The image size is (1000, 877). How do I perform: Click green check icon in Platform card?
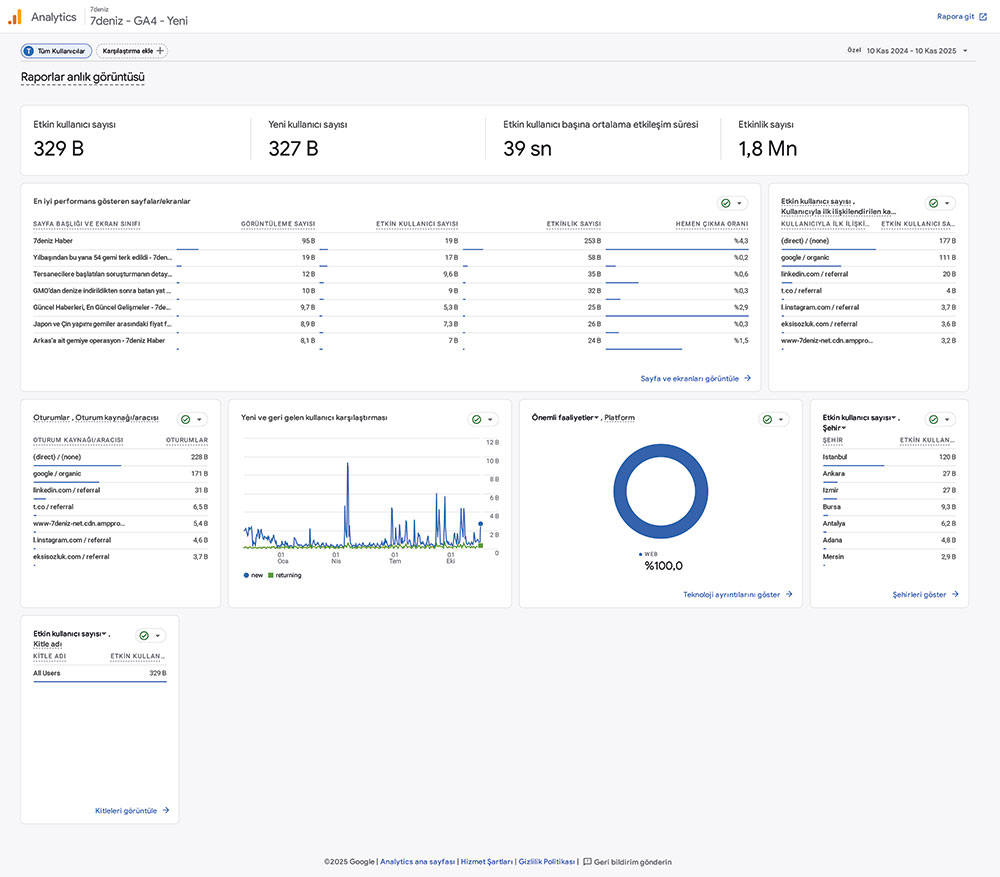point(767,420)
